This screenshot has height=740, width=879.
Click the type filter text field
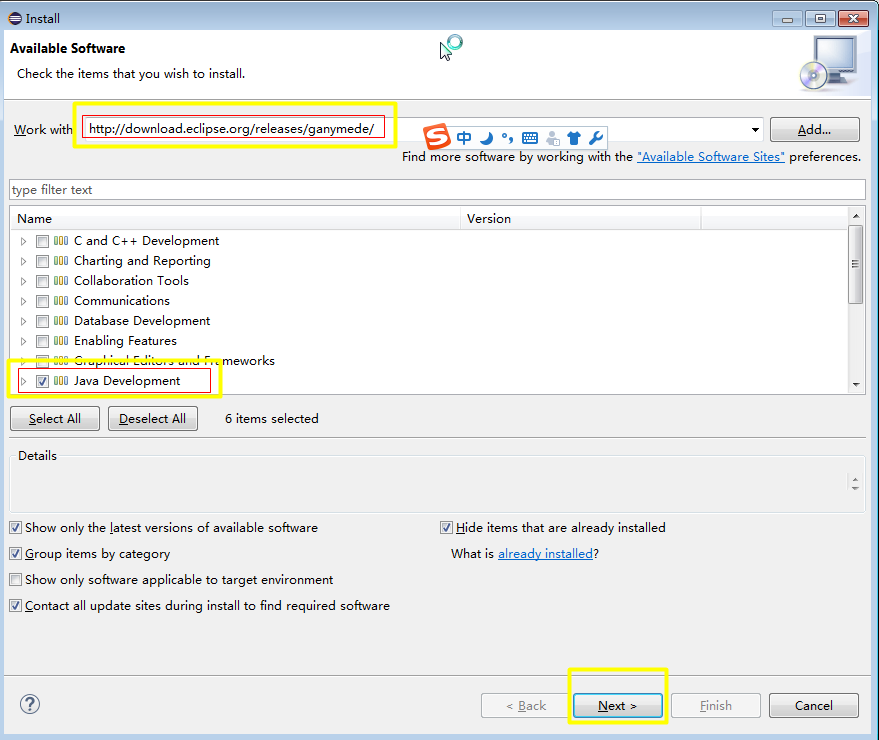click(437, 189)
